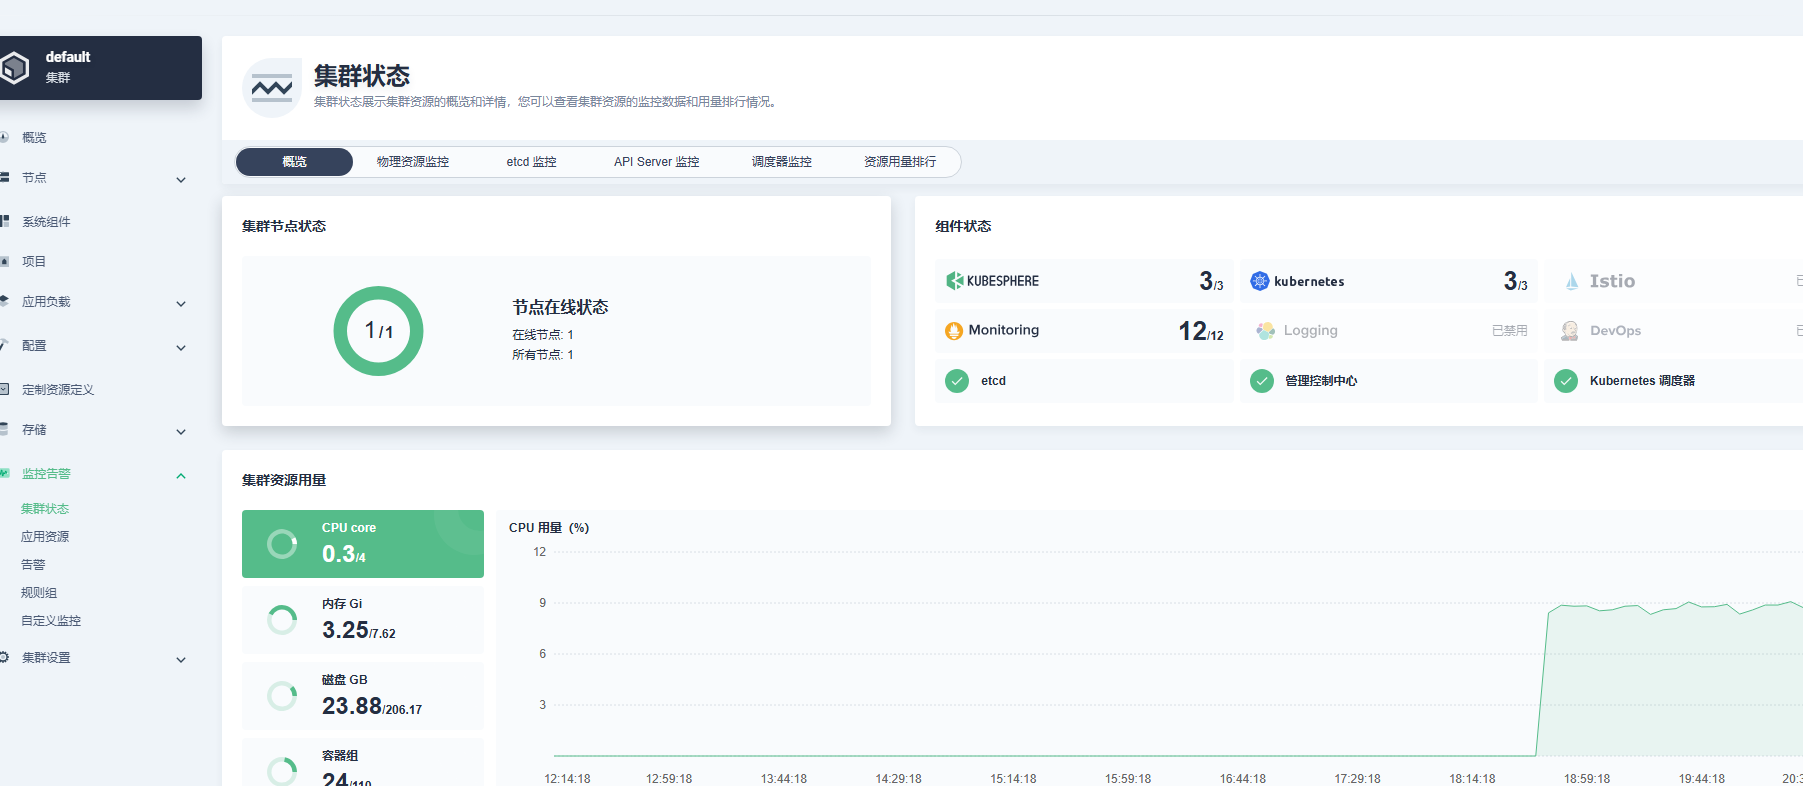The height and width of the screenshot is (786, 1803).
Task: Click the Logging component icon
Action: pos(1265,331)
